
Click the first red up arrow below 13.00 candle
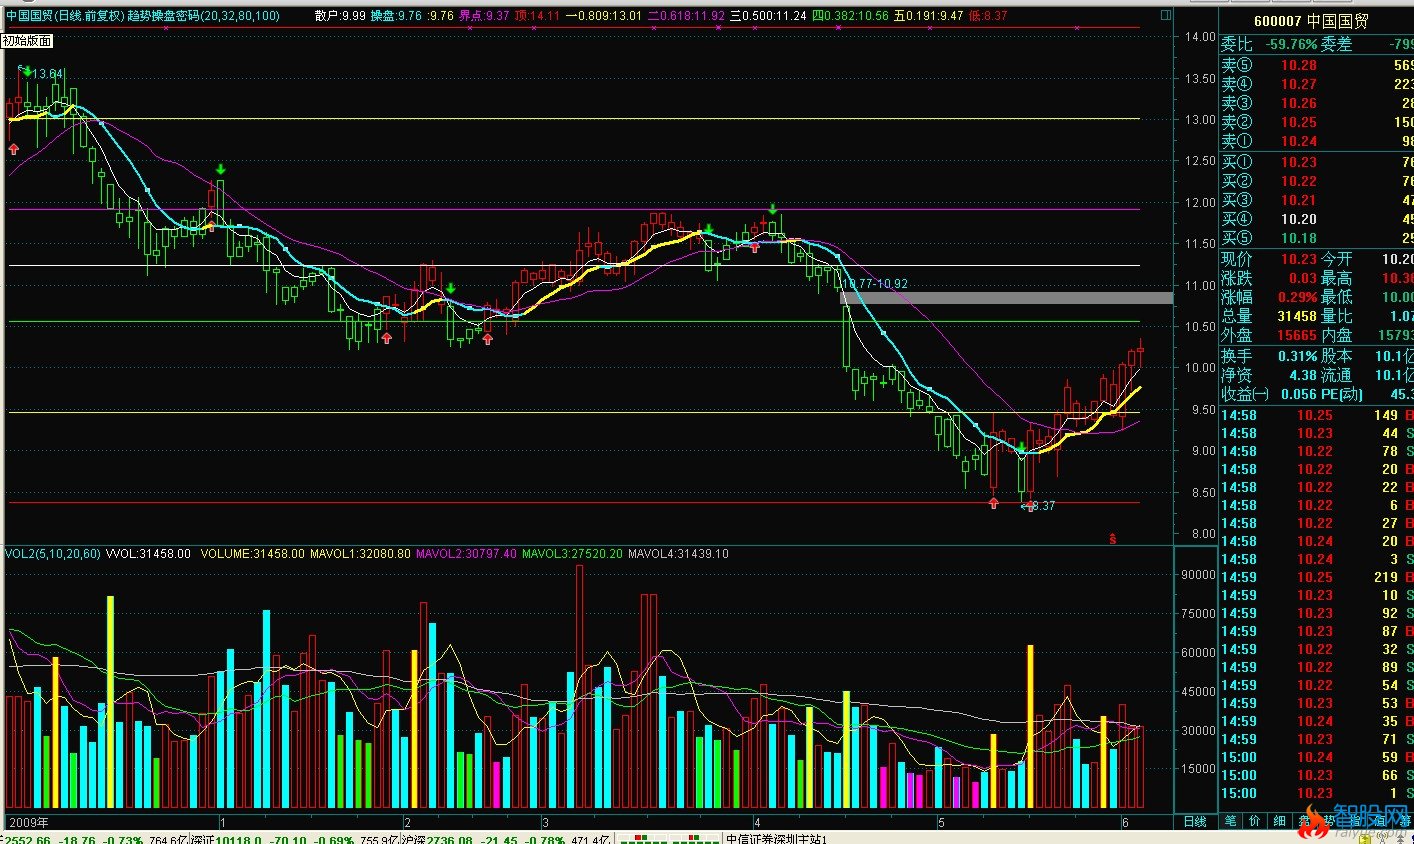(14, 149)
